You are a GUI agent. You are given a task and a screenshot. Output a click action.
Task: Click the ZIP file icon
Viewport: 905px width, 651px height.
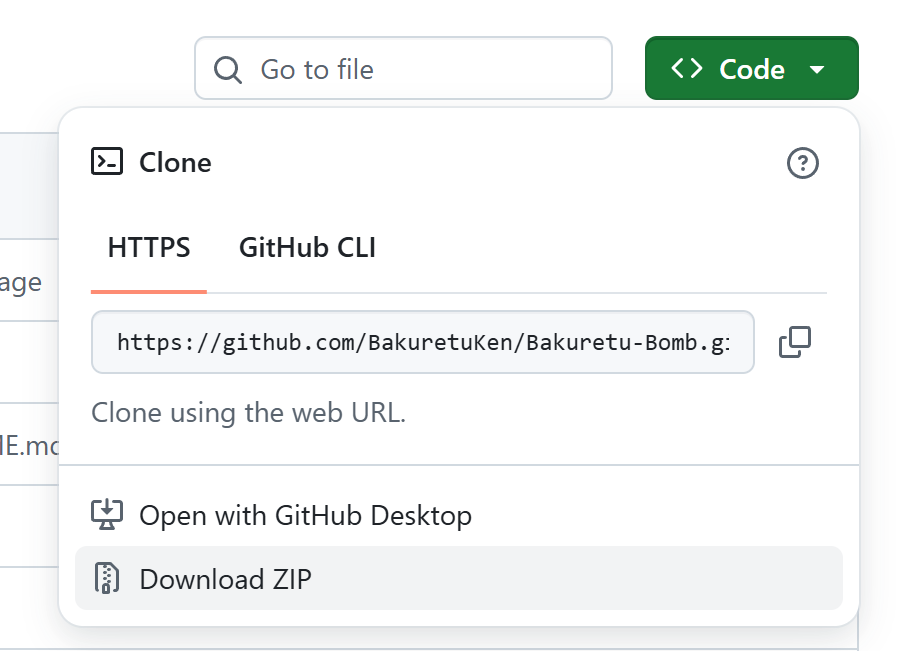(x=107, y=578)
